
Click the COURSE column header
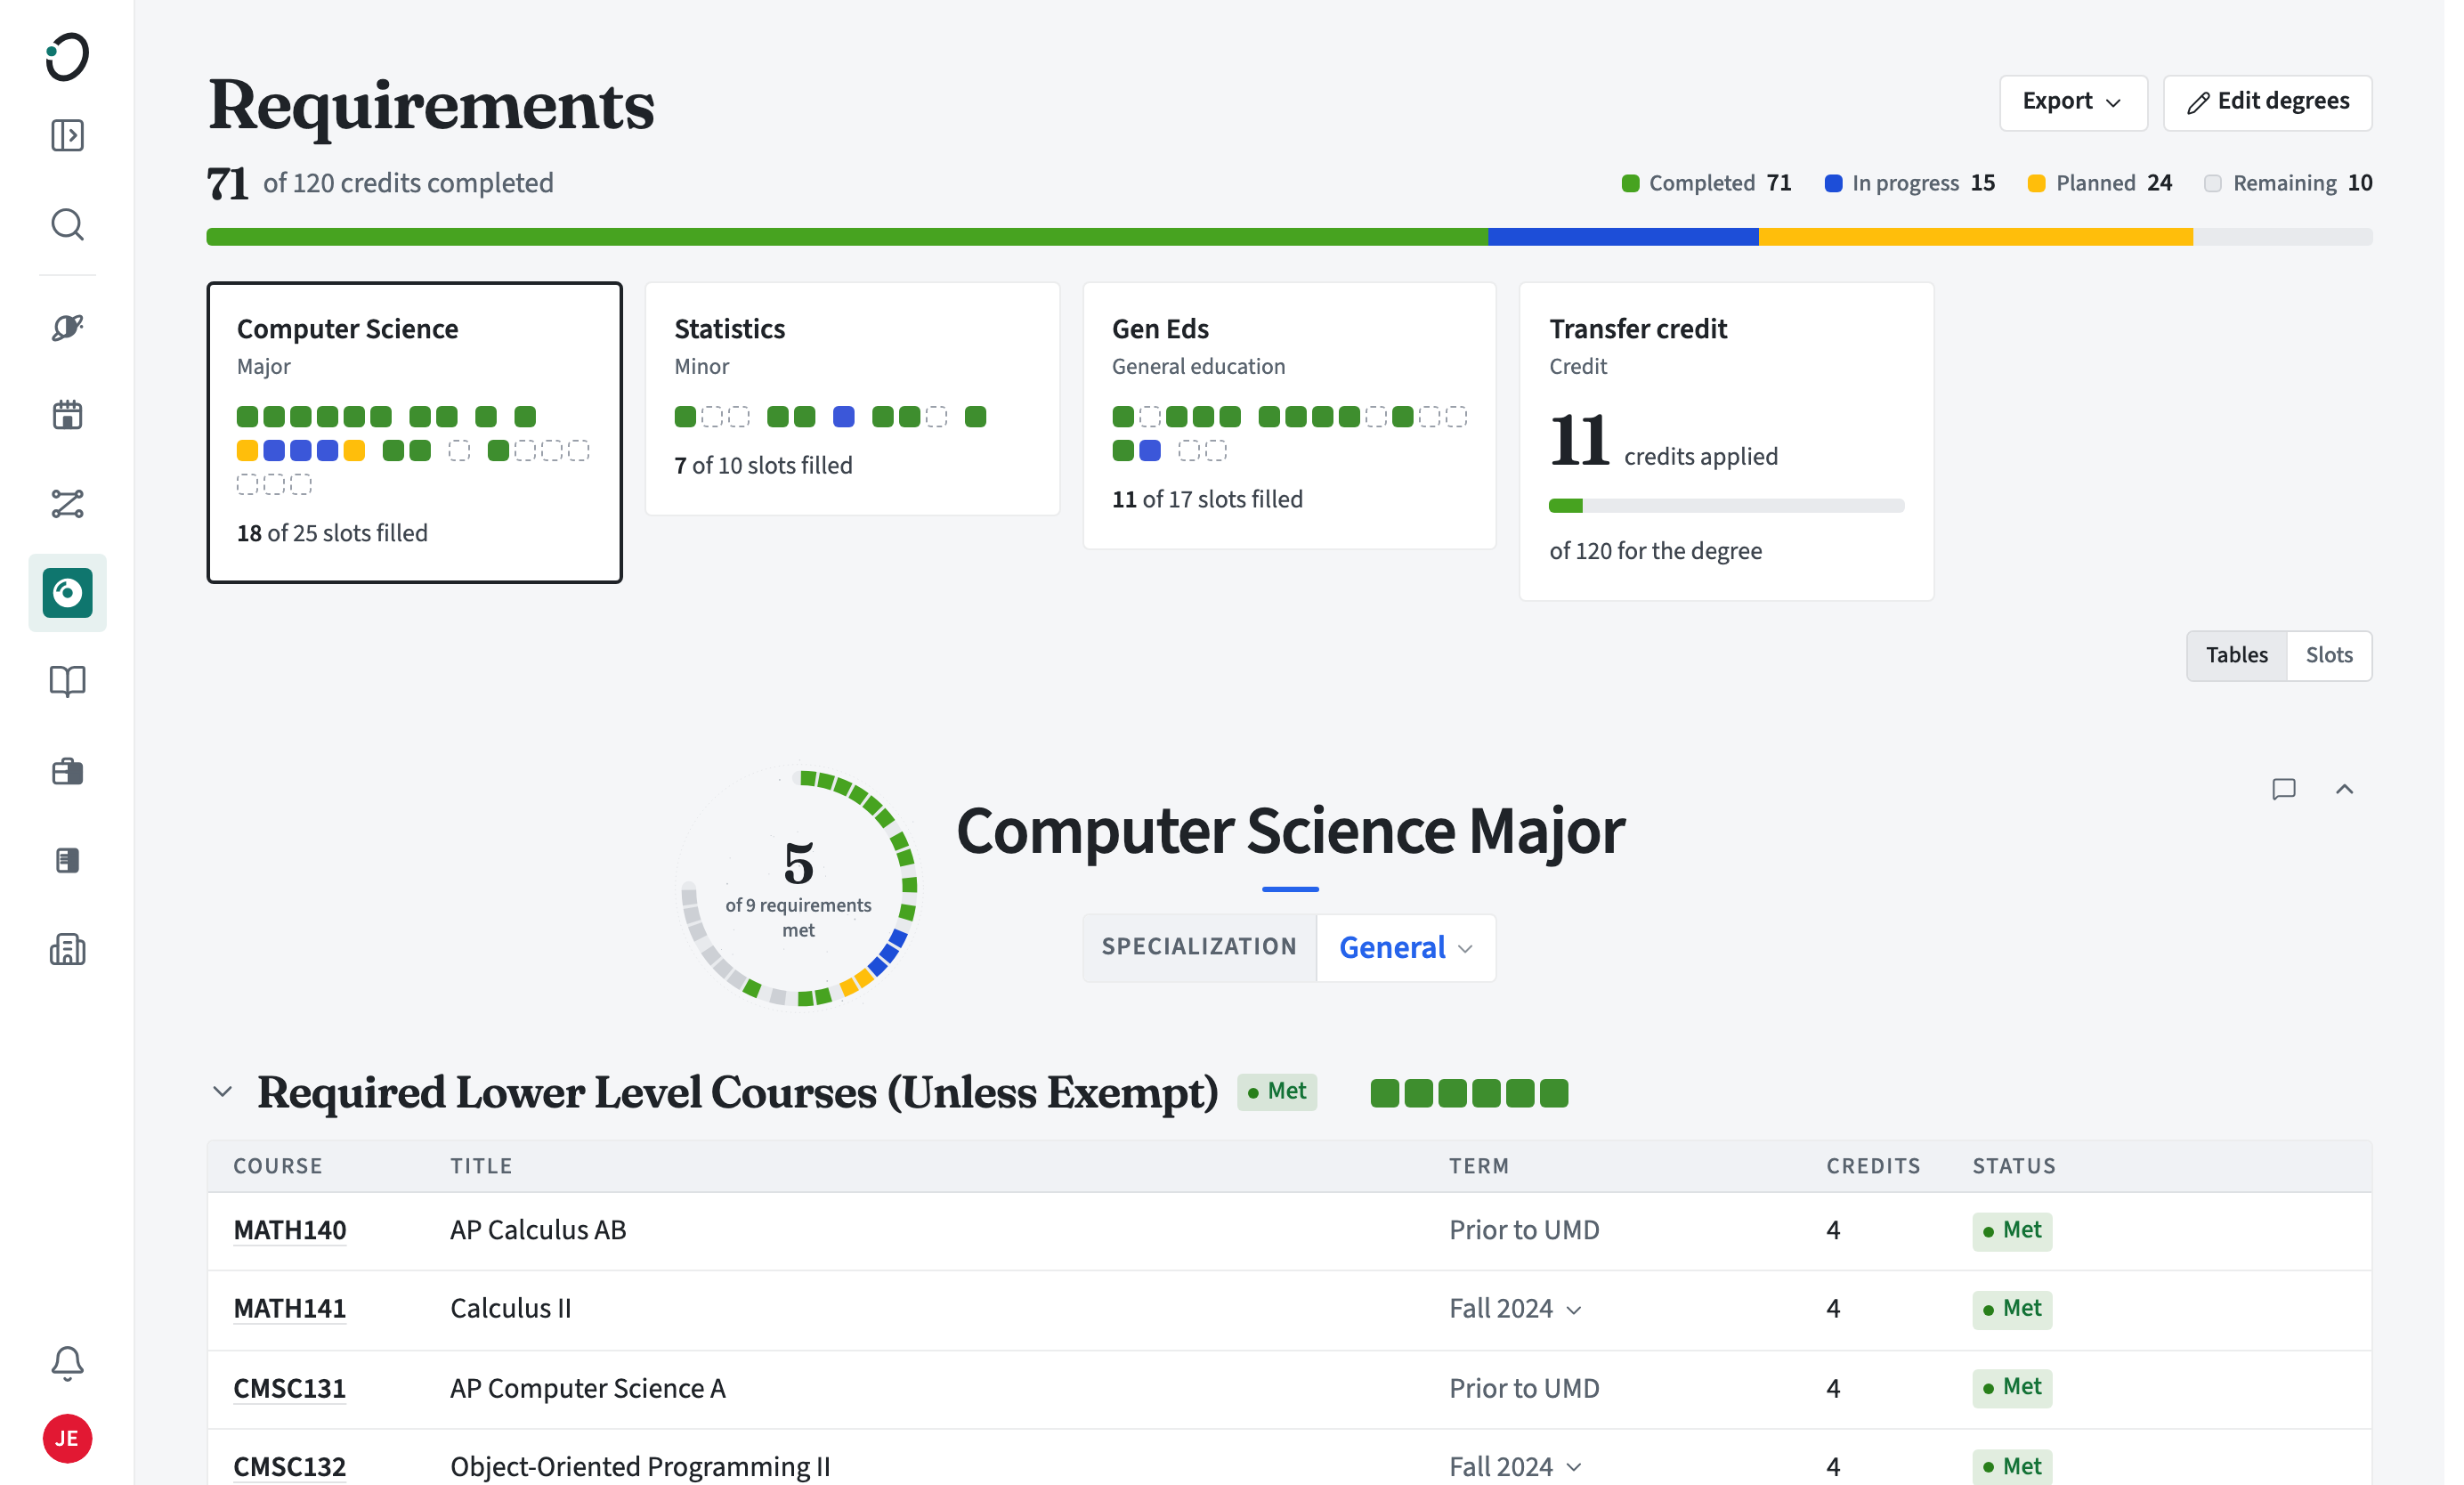coord(278,1166)
